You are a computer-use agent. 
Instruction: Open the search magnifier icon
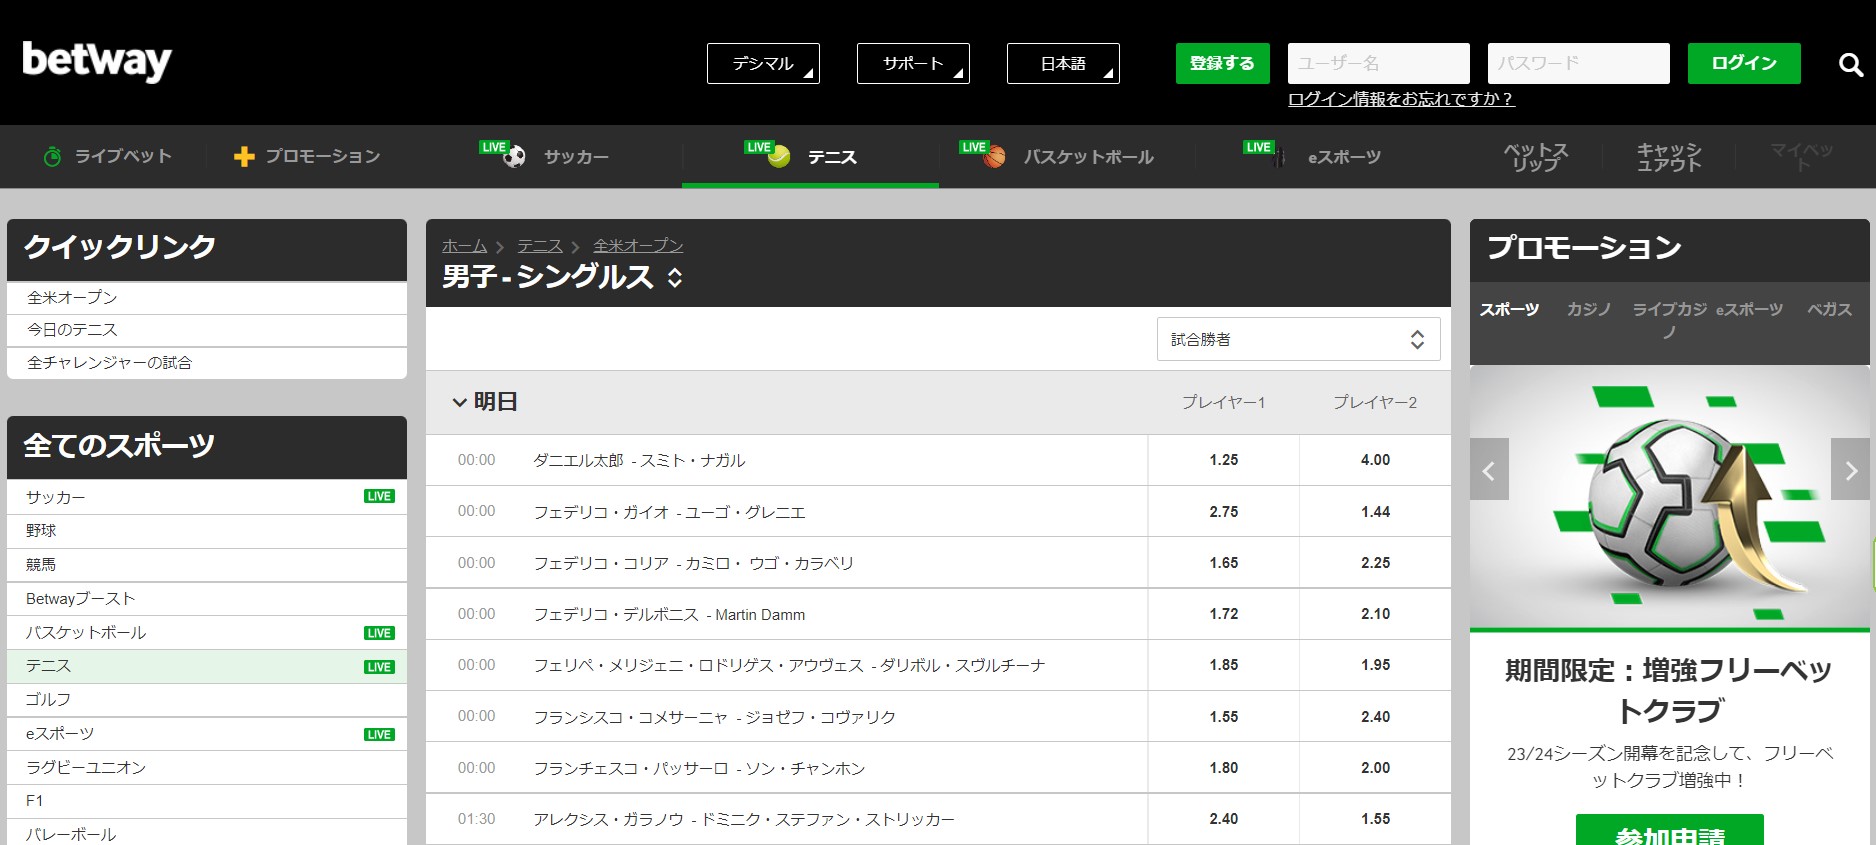[1850, 65]
